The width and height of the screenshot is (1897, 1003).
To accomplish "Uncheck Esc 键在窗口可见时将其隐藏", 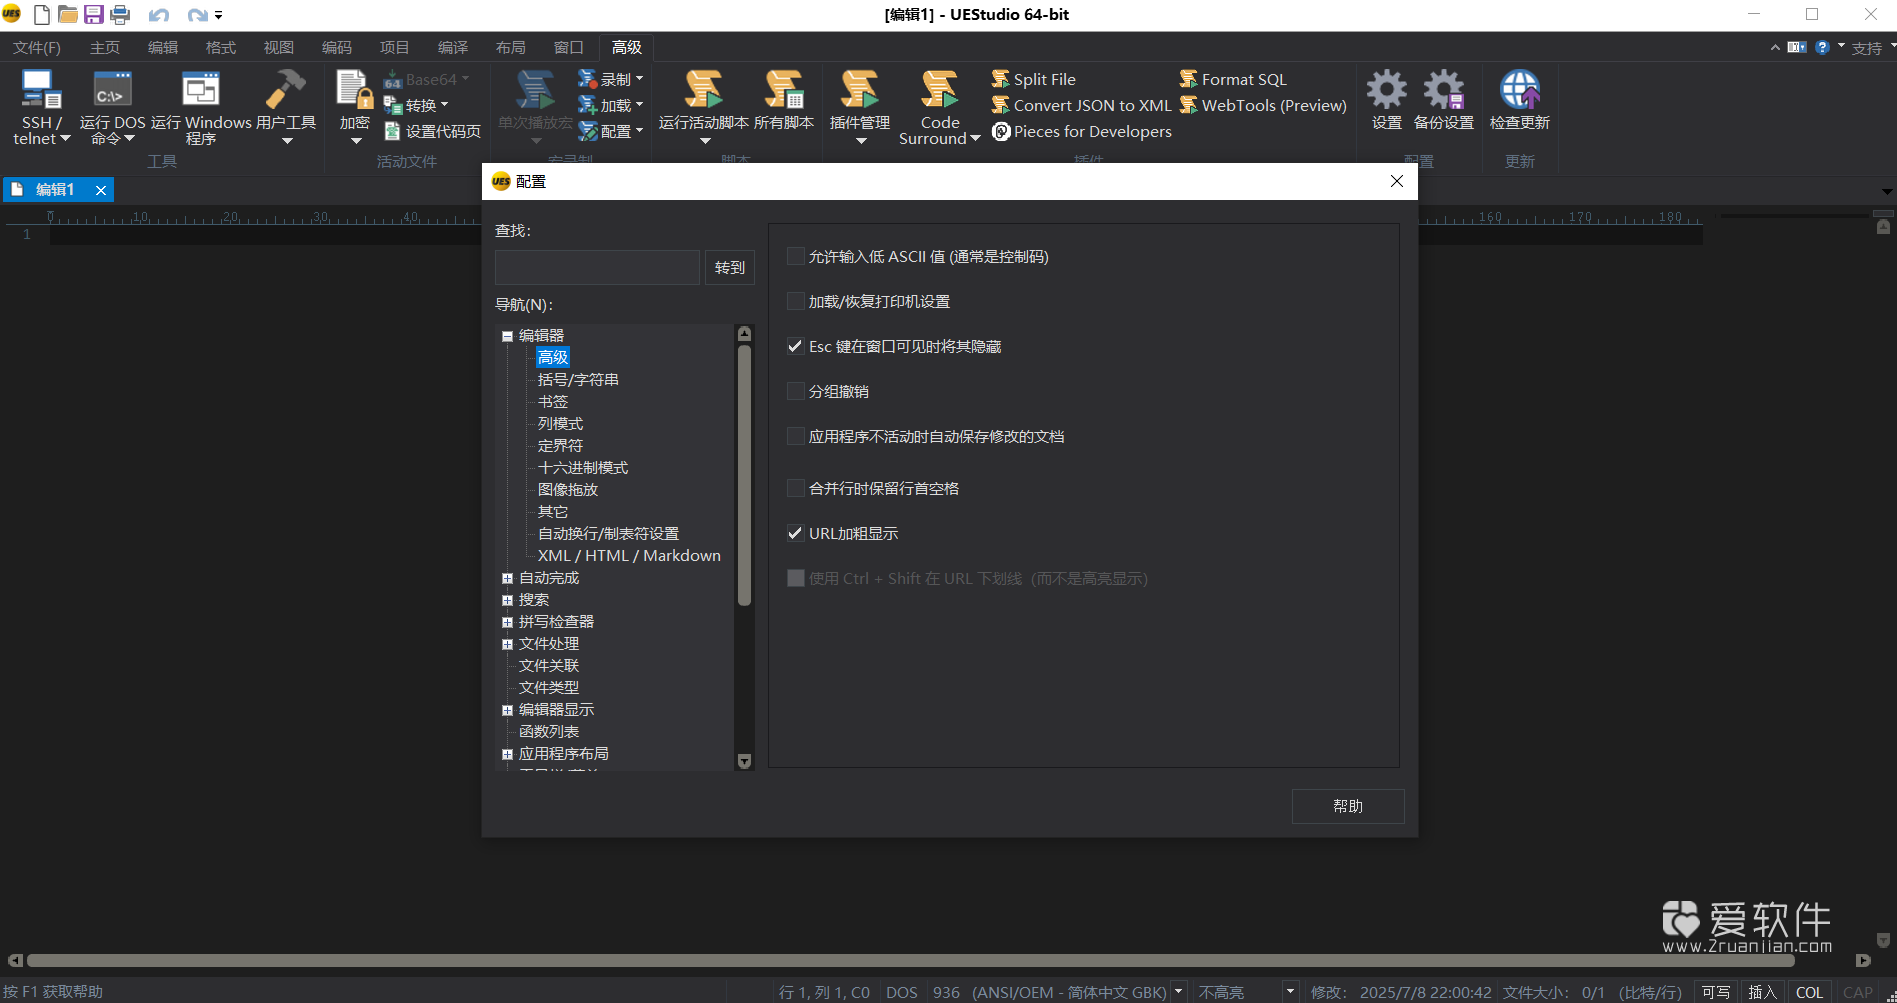I will [796, 346].
